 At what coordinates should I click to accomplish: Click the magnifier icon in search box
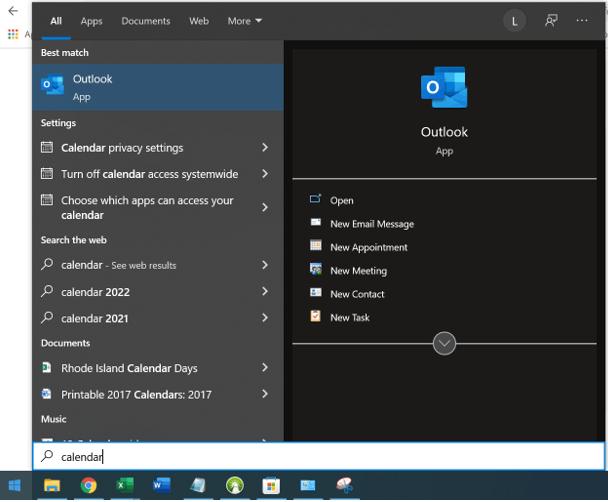tap(47, 456)
